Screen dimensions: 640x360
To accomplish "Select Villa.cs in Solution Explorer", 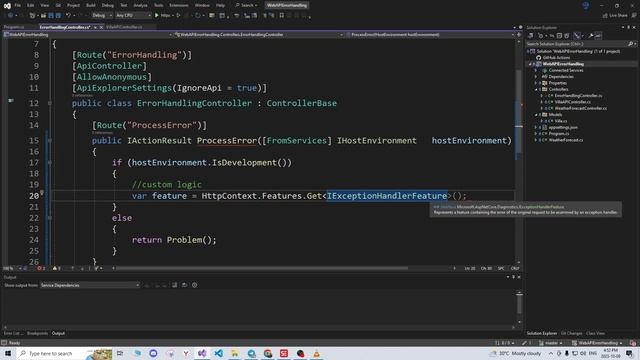I will [561, 121].
